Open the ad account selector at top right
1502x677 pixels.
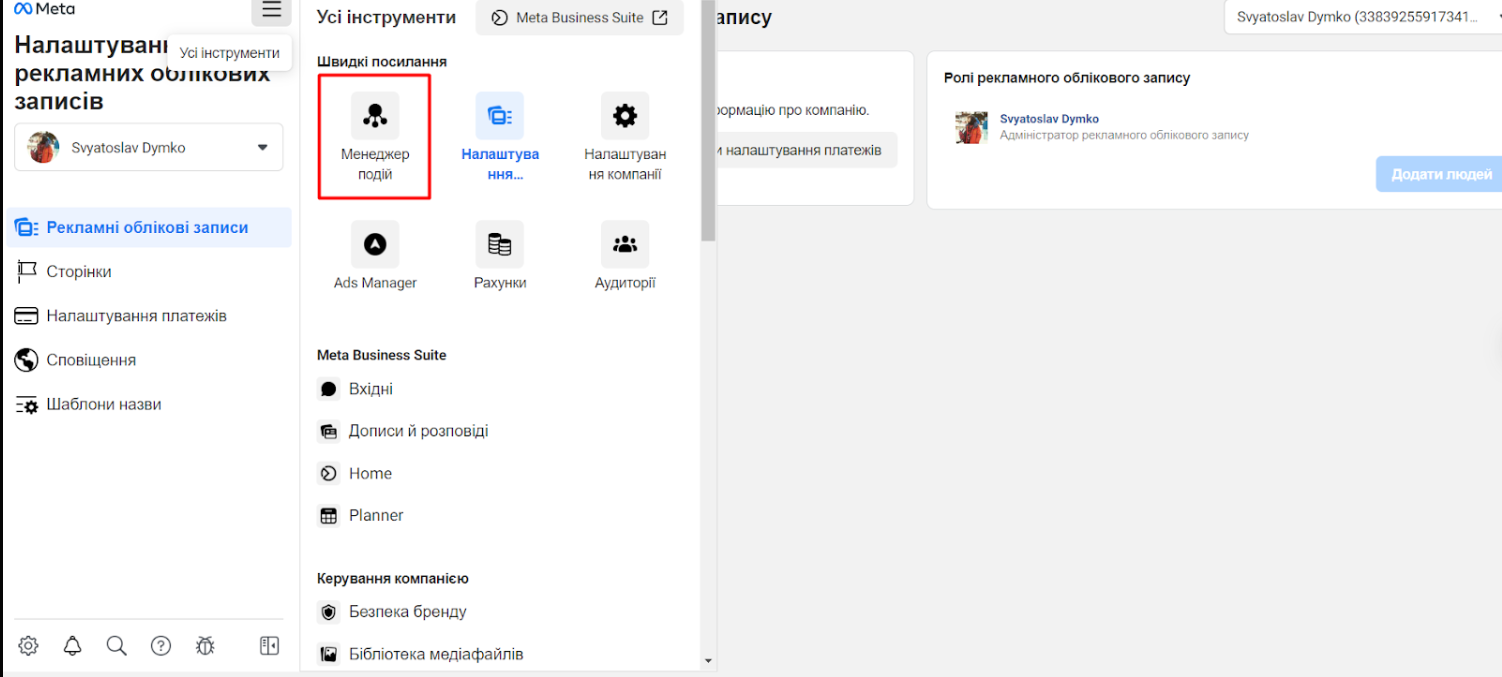click(1363, 17)
